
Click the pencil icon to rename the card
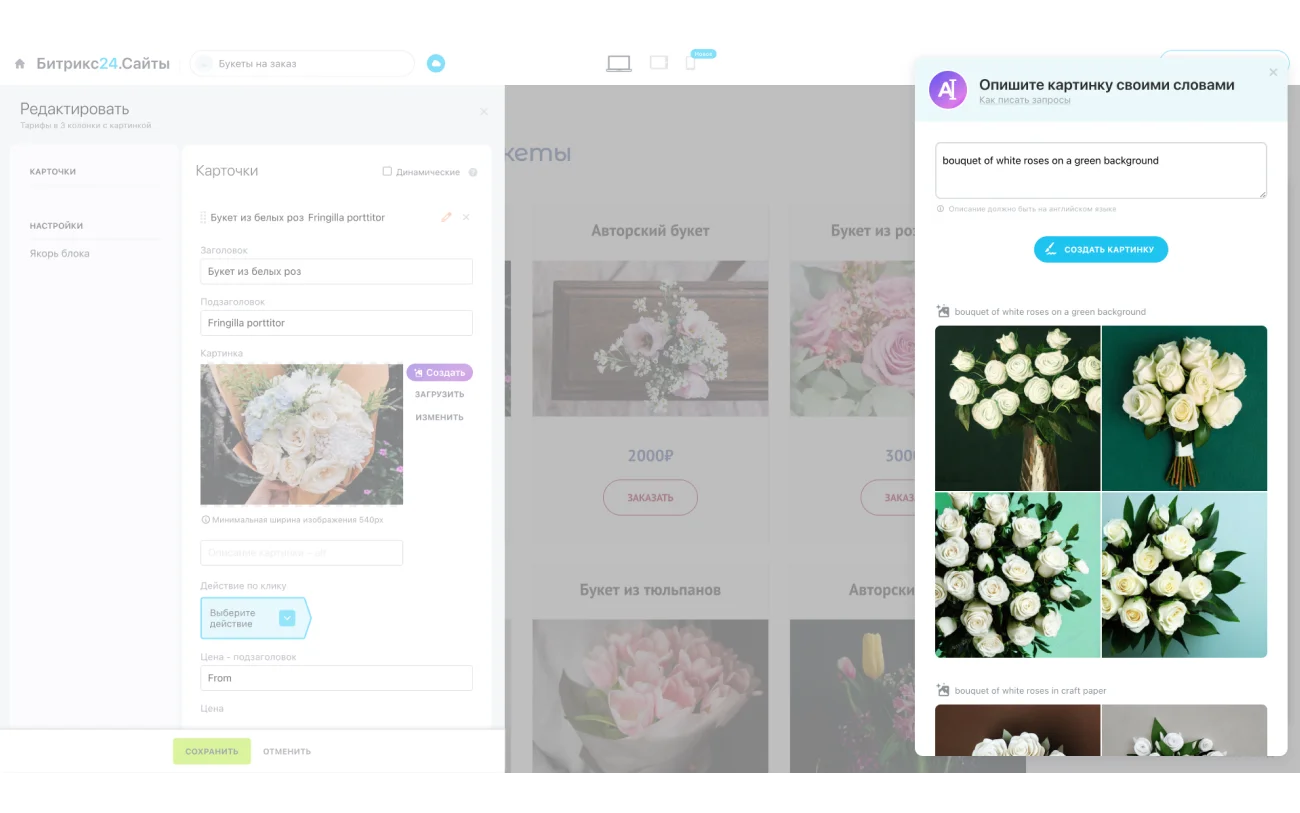(x=446, y=217)
